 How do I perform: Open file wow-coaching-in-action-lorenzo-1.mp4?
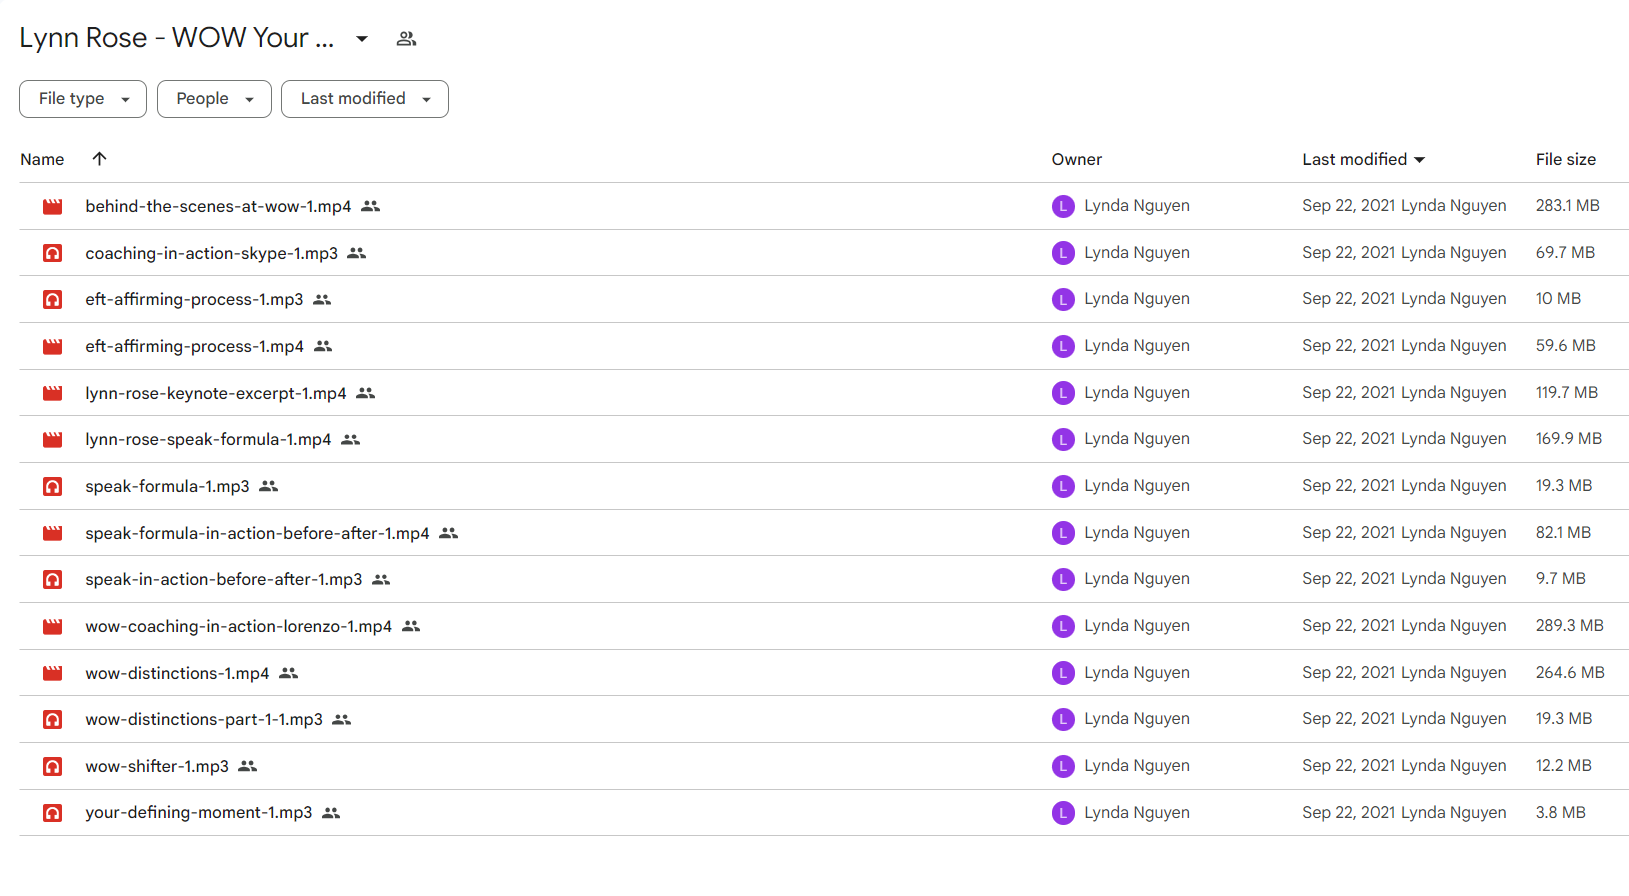point(239,626)
